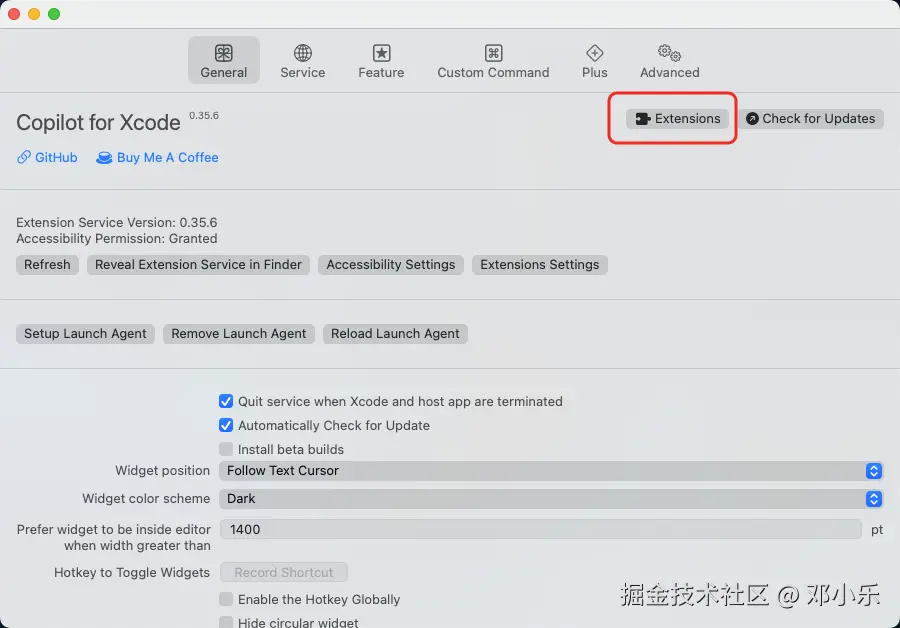Click Check for Updates button
The image size is (900, 628).
point(810,119)
